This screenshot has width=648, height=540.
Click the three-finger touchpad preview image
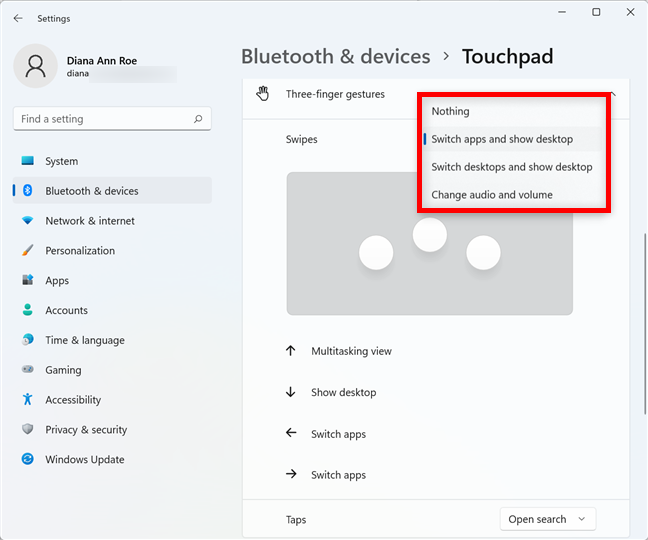pyautogui.click(x=429, y=244)
